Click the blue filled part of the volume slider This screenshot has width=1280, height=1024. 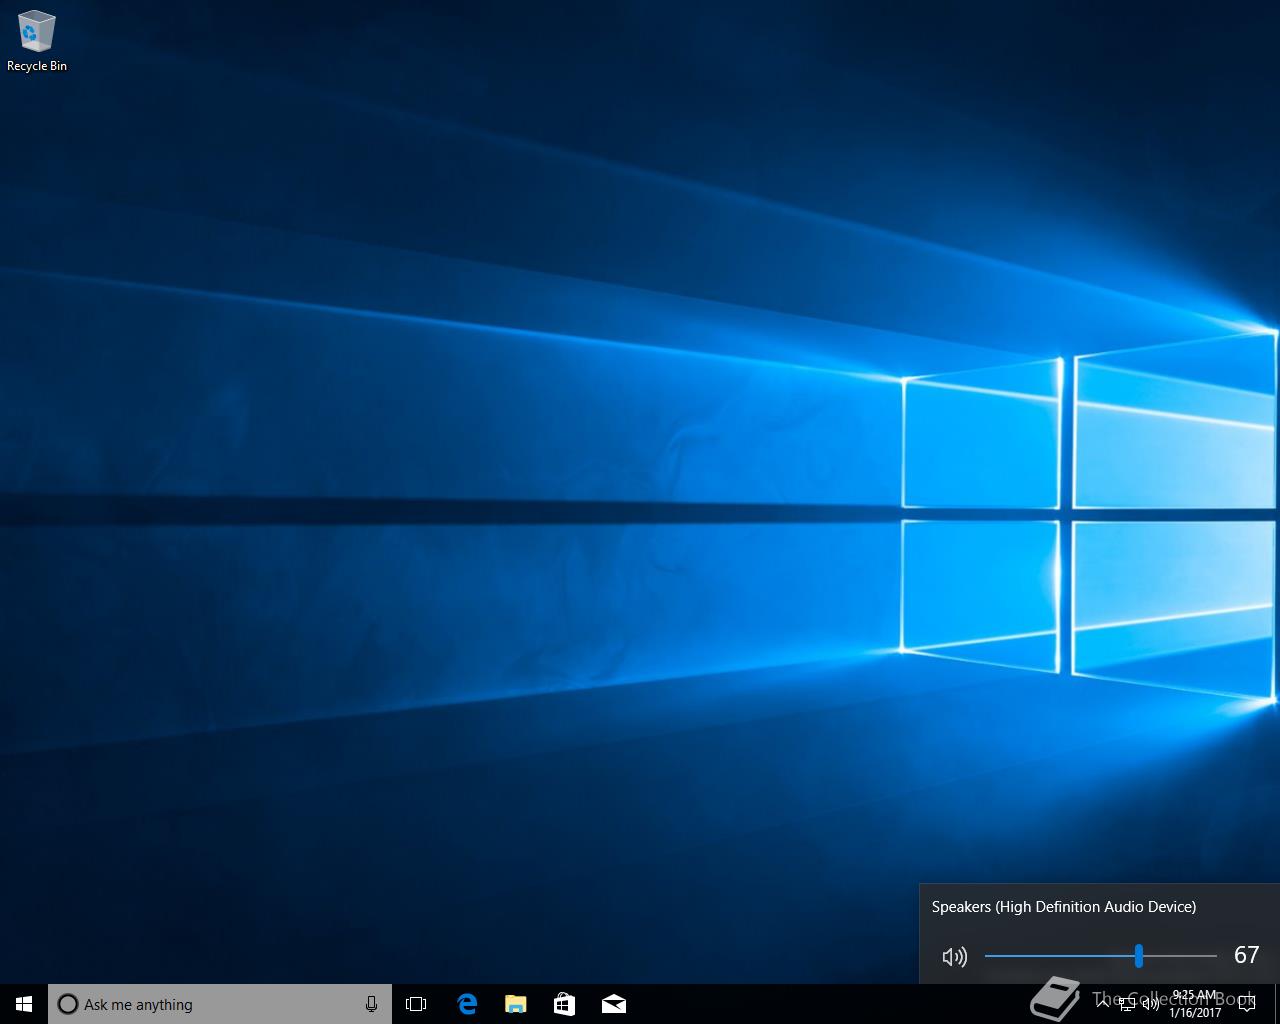(1060, 956)
